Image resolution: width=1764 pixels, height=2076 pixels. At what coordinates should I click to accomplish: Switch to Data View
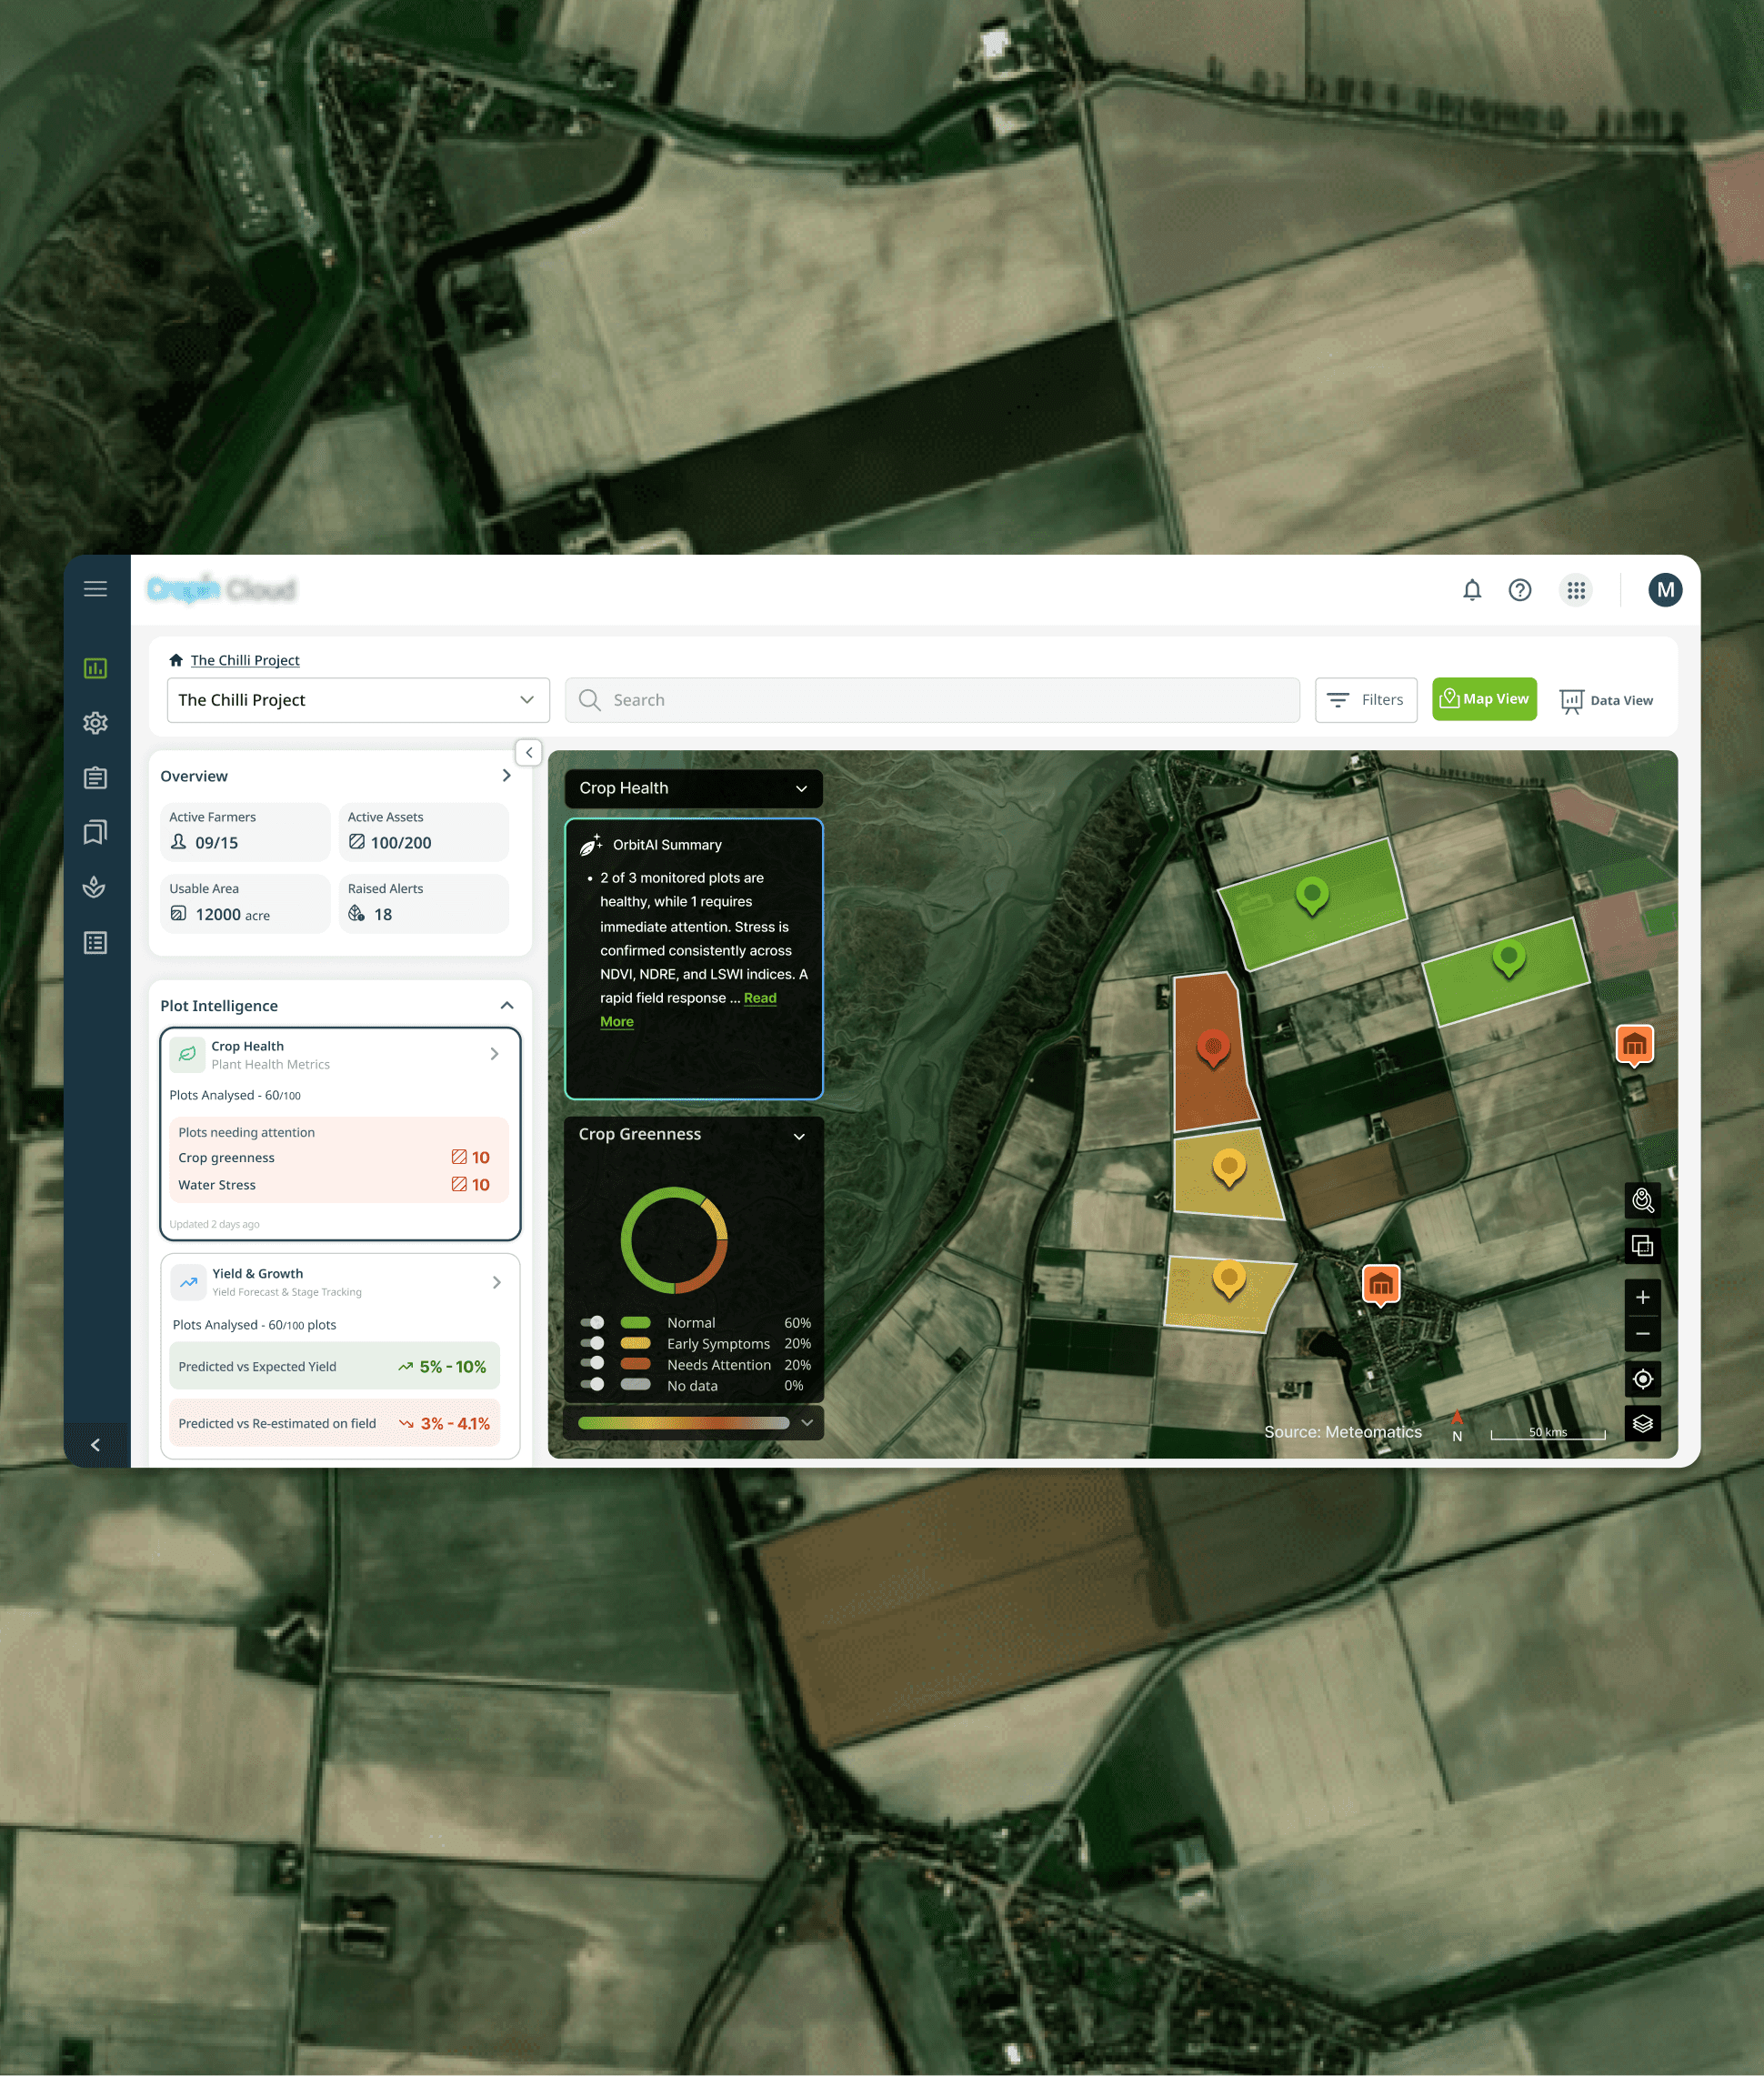pyautogui.click(x=1606, y=700)
